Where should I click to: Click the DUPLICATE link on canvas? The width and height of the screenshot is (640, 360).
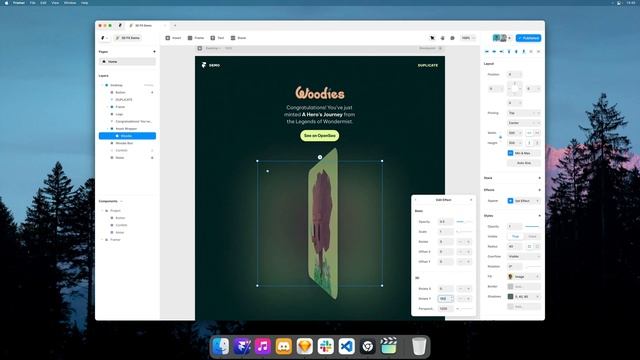(428, 65)
